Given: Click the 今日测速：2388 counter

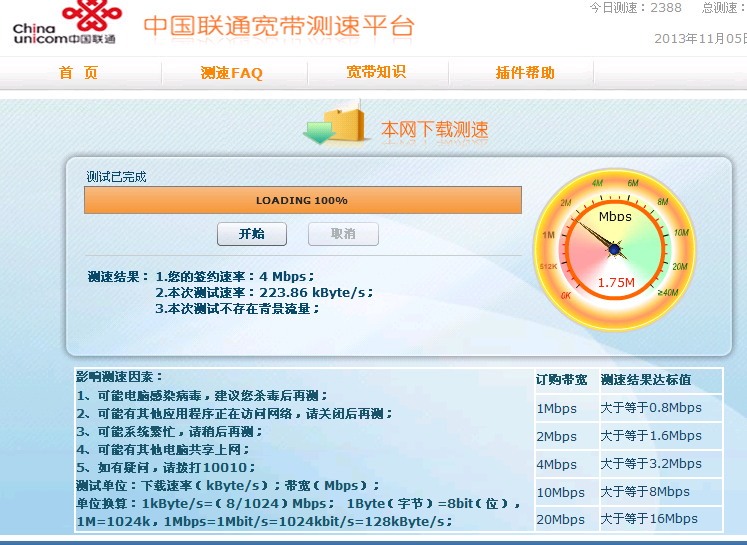Looking at the screenshot, I should (636, 8).
